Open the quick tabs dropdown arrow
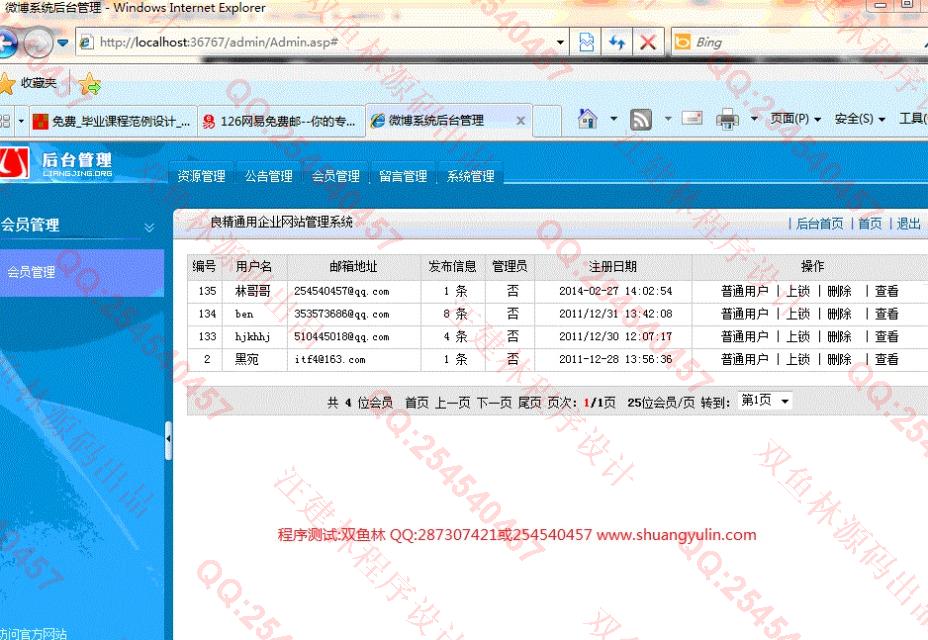Screen dimensions: 928x640 21,121
